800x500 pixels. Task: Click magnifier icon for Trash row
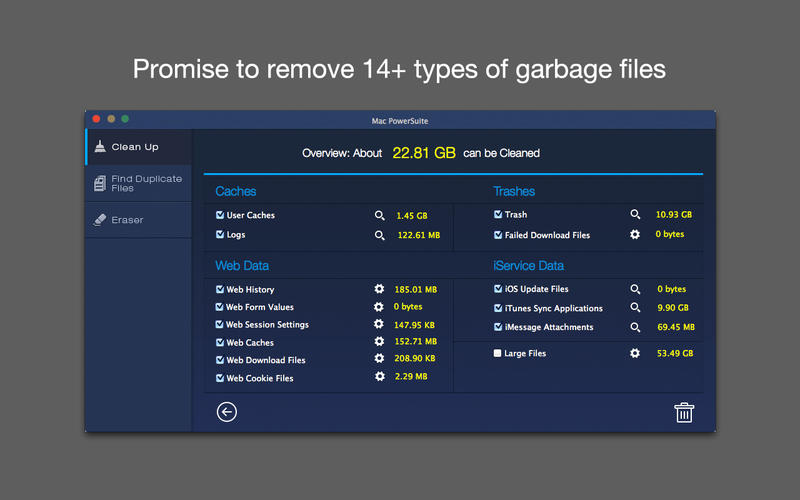tap(635, 214)
